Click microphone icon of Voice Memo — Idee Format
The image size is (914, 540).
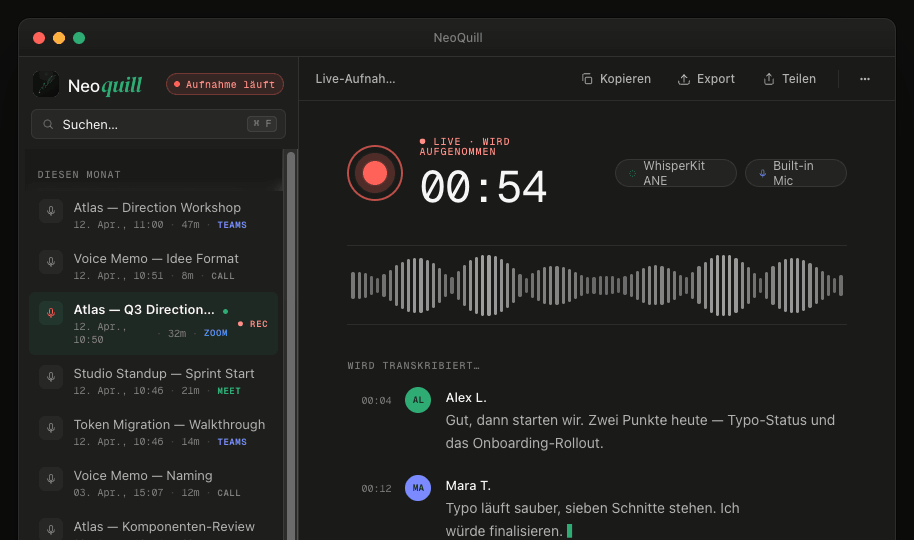51,262
